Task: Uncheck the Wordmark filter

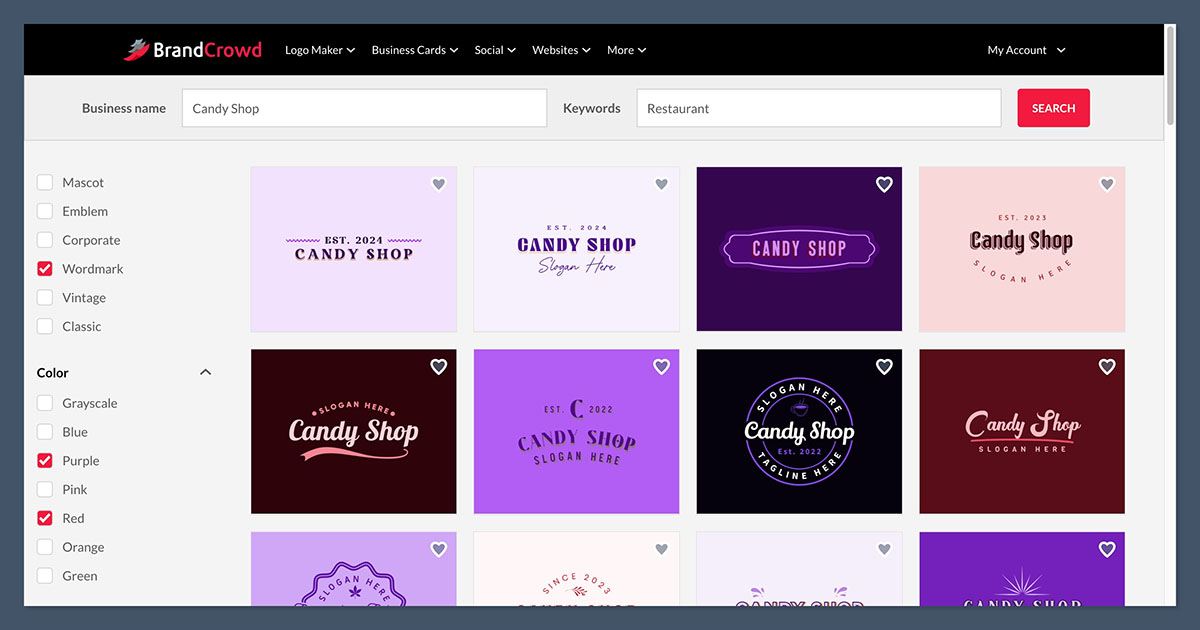Action: [44, 268]
